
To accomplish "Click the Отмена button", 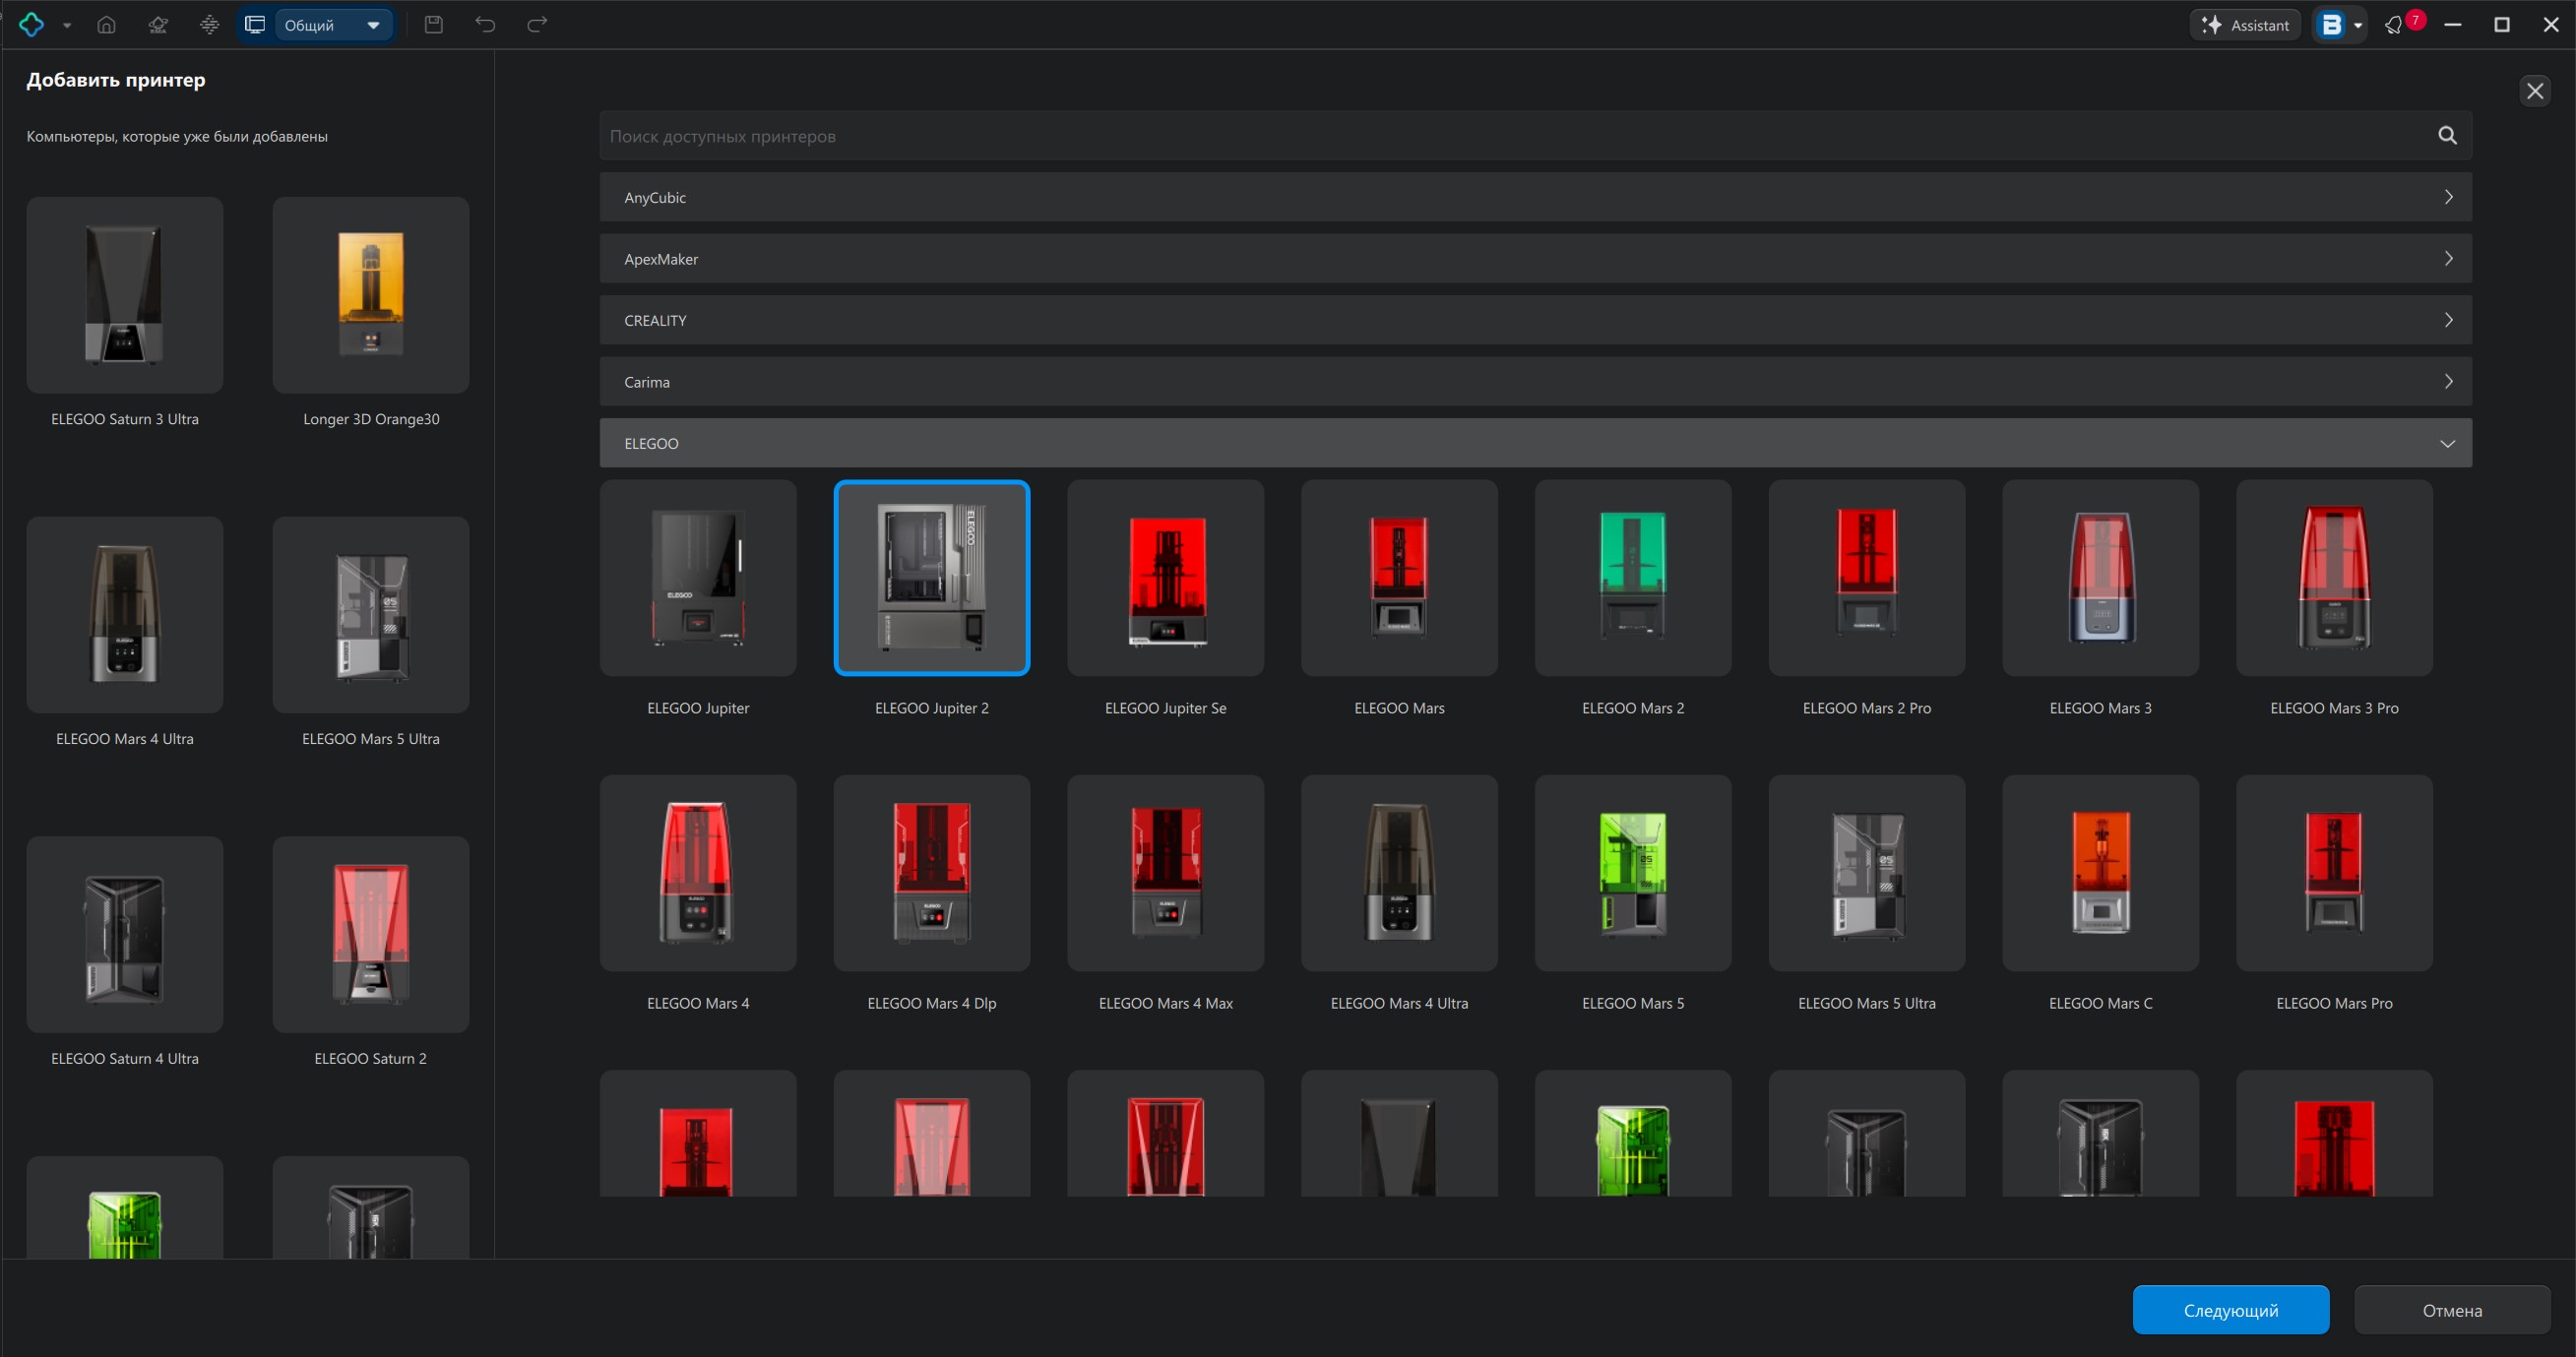I will (2452, 1310).
